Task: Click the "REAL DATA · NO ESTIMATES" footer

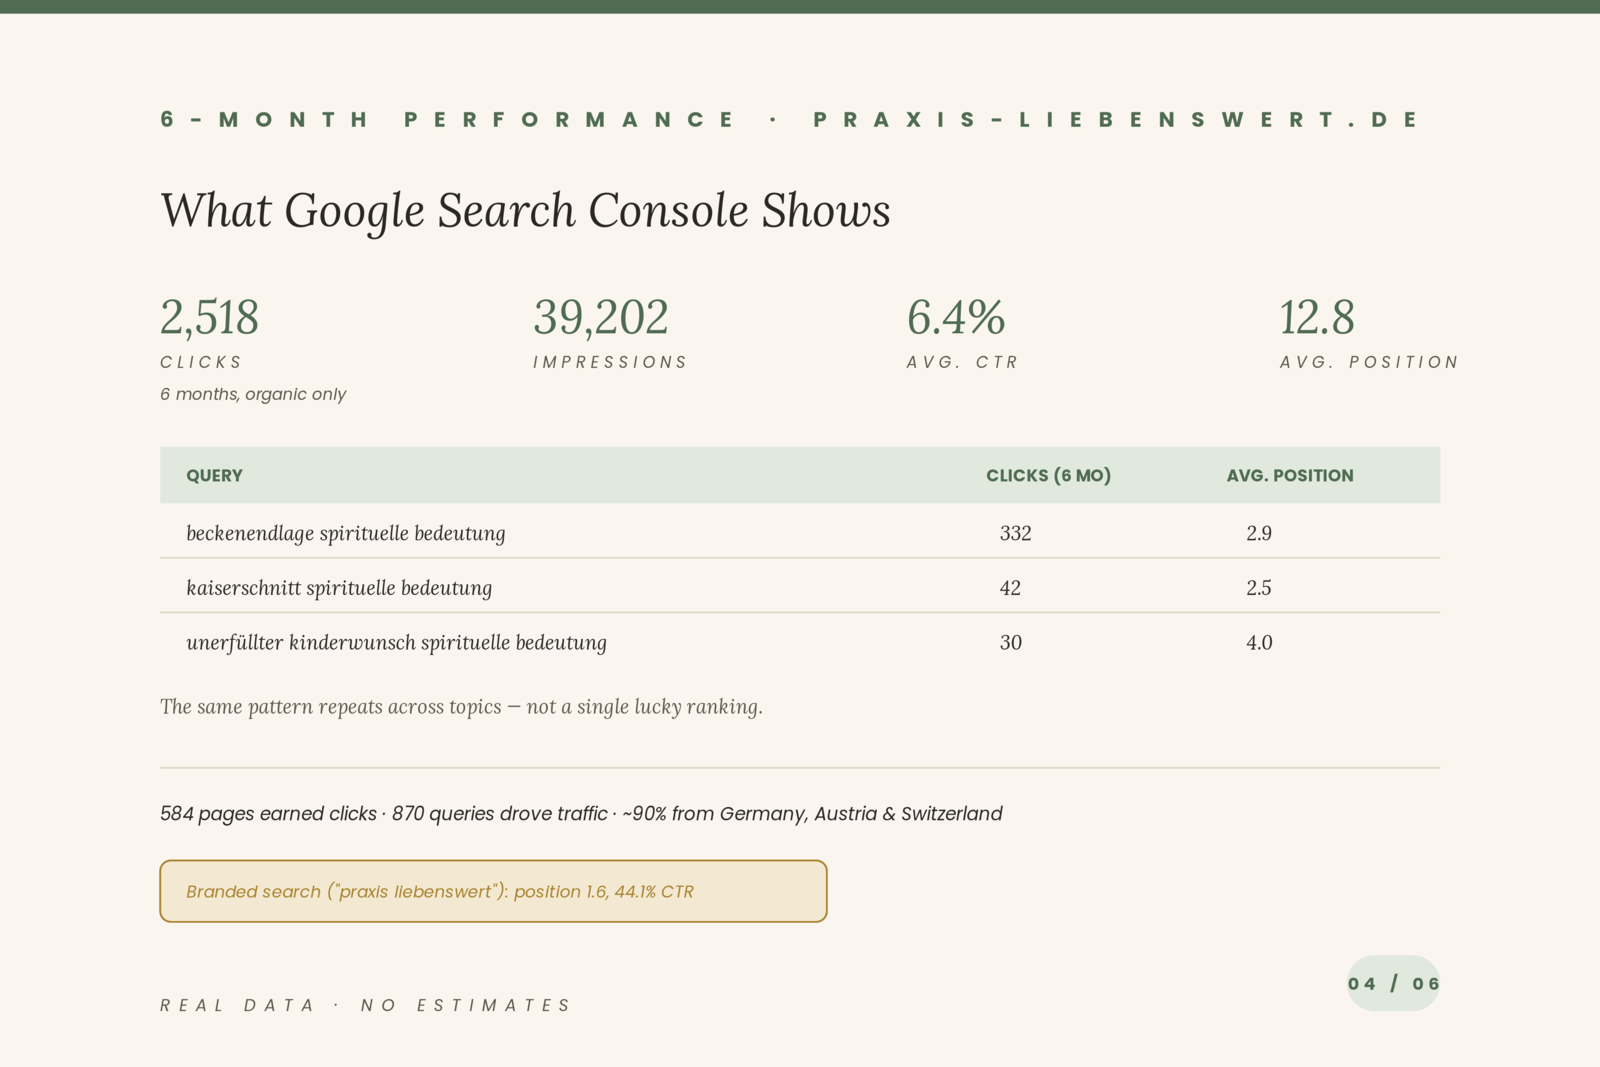Action: (365, 1005)
